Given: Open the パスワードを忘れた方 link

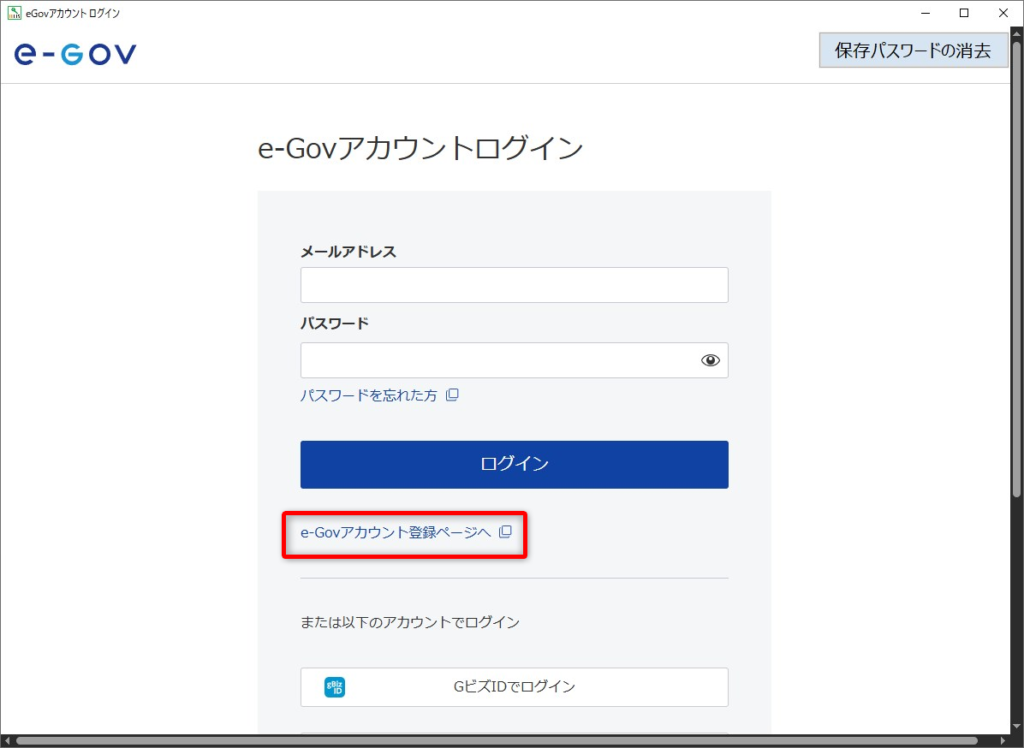Looking at the screenshot, I should click(x=369, y=395).
